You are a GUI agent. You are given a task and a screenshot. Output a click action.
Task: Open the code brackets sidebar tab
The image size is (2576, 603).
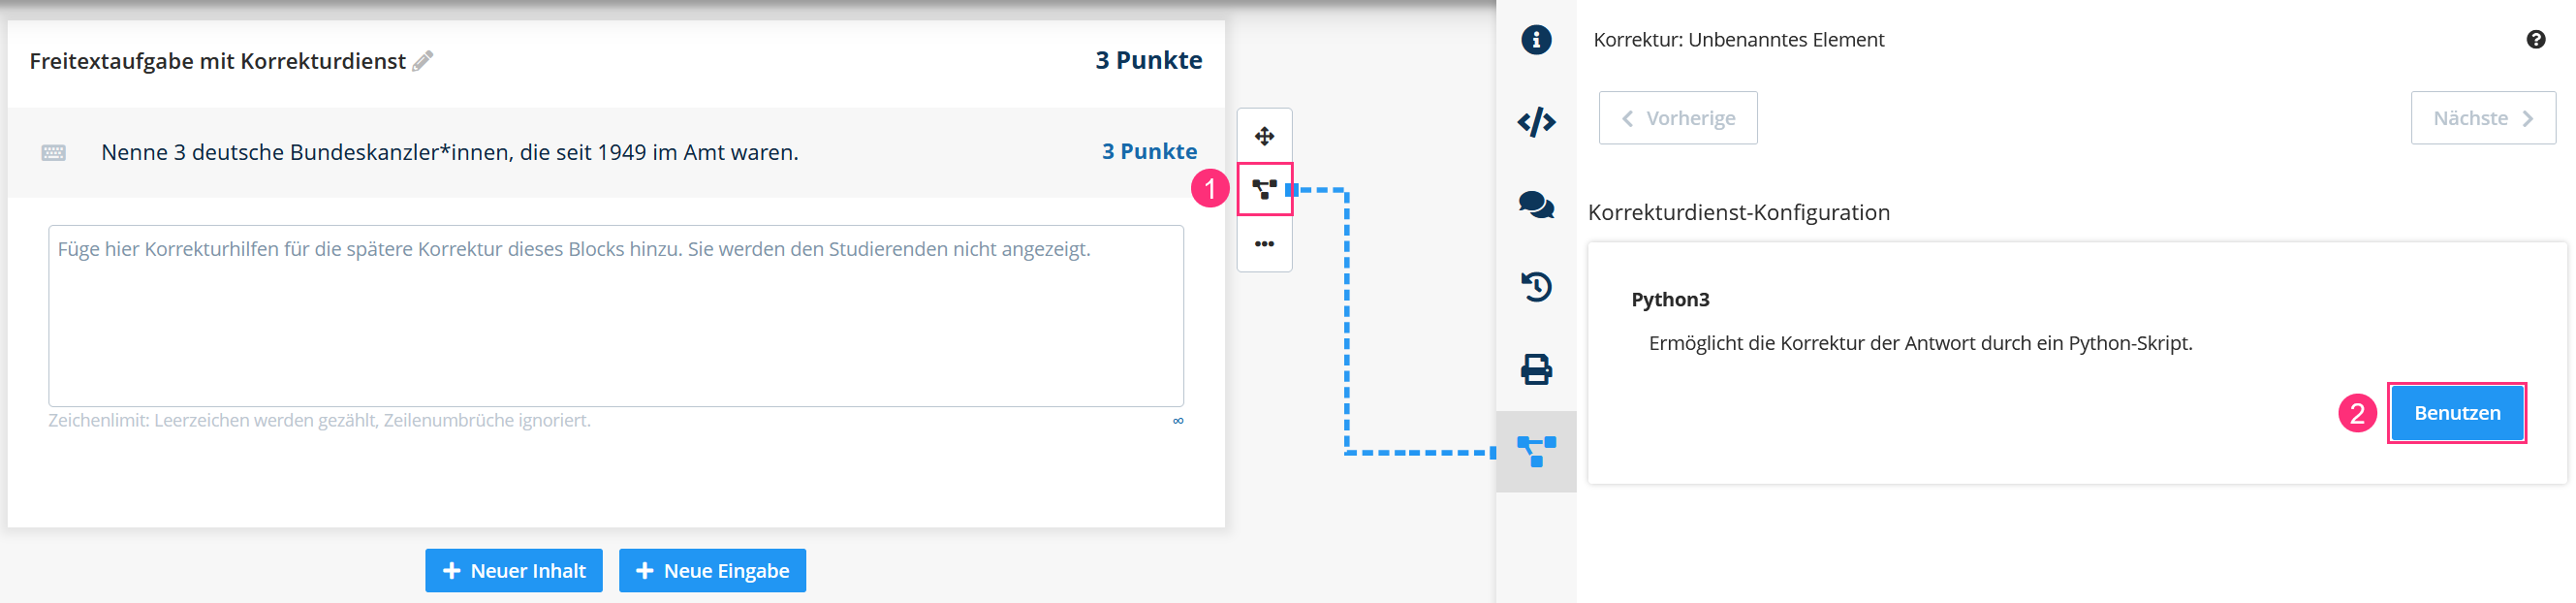tap(1535, 122)
